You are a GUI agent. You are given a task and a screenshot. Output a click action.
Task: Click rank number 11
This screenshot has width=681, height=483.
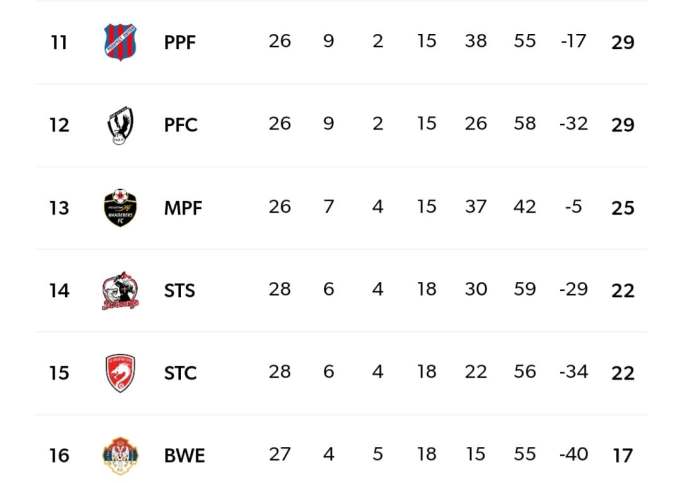59,43
